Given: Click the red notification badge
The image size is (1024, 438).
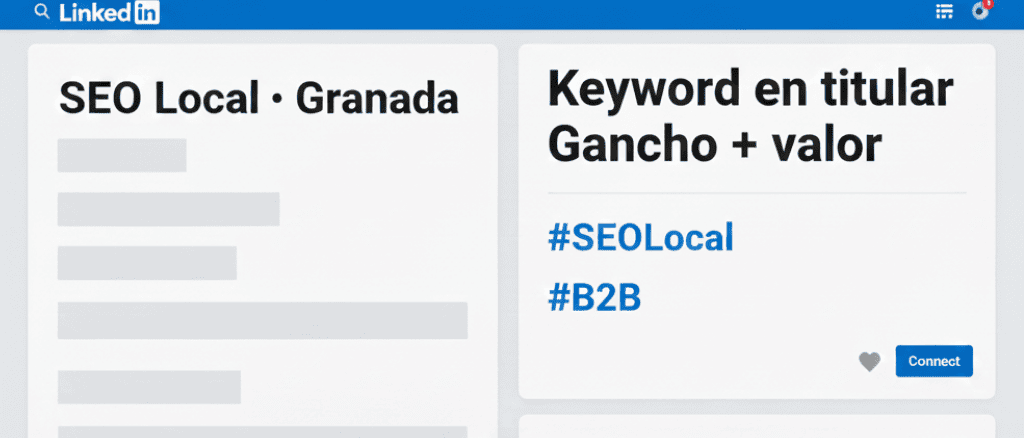Looking at the screenshot, I should click(x=988, y=4).
